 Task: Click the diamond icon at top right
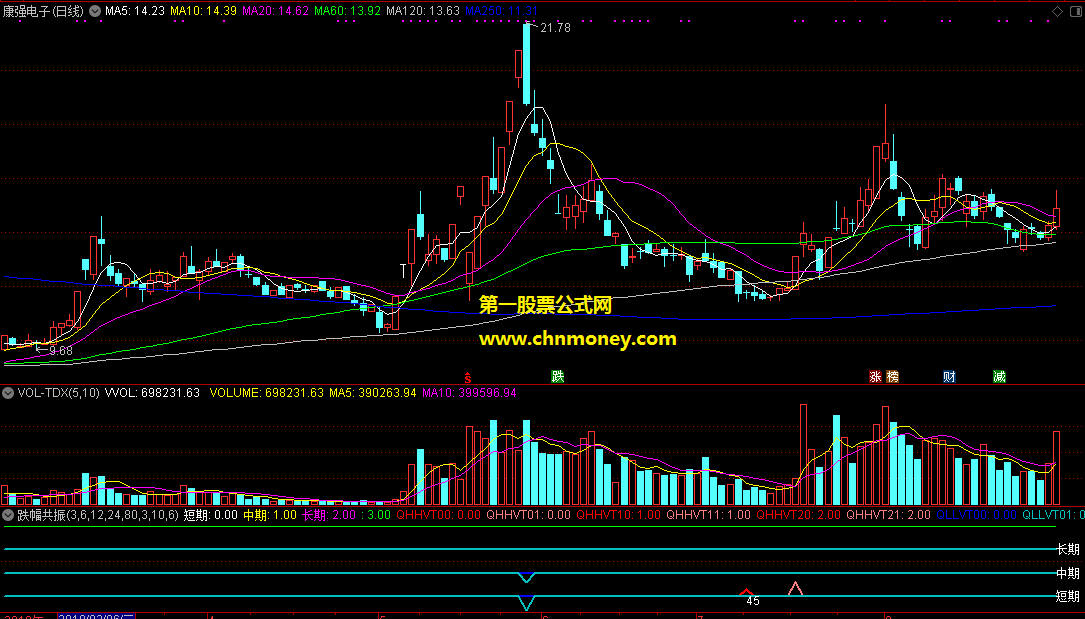coord(1057,11)
